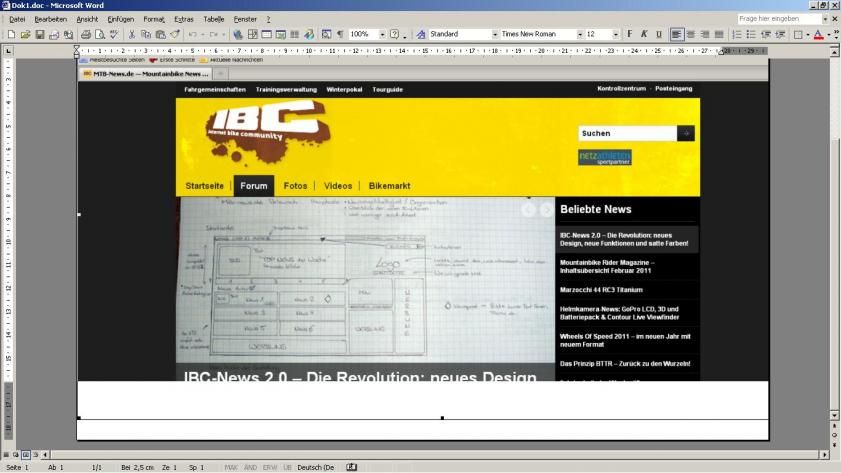Image resolution: width=841 pixels, height=473 pixels.
Task: Show the Drawing toolbar
Action: click(x=309, y=34)
